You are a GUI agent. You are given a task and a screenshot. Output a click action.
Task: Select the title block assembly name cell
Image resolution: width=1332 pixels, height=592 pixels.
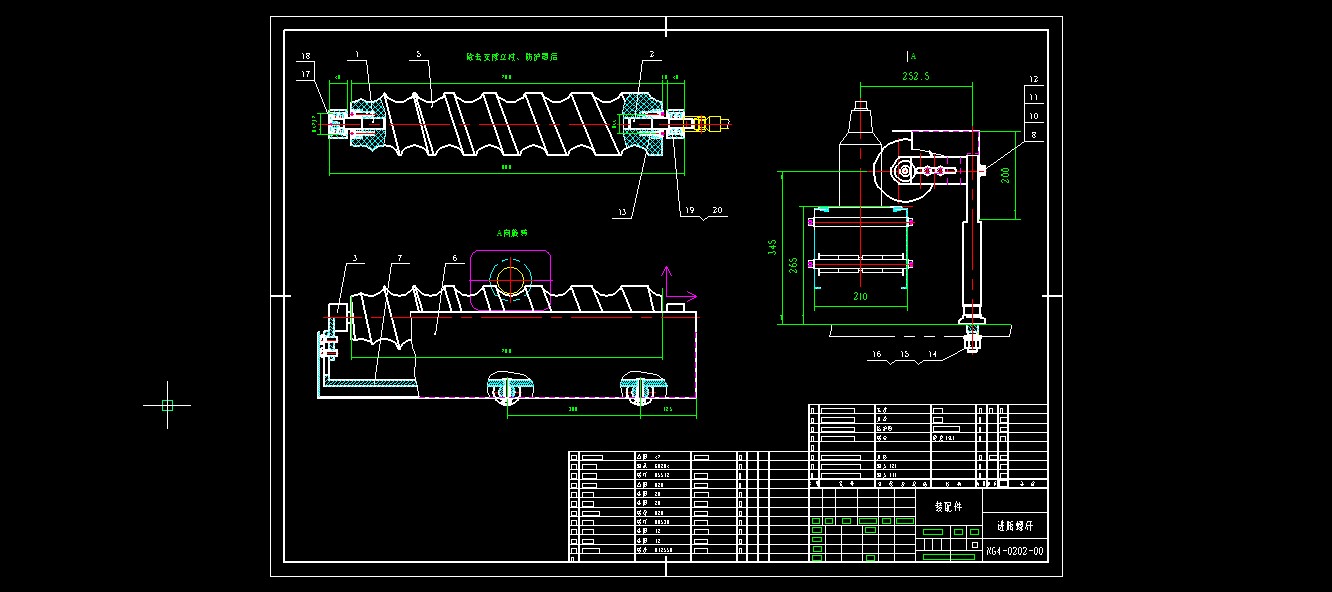coord(949,507)
